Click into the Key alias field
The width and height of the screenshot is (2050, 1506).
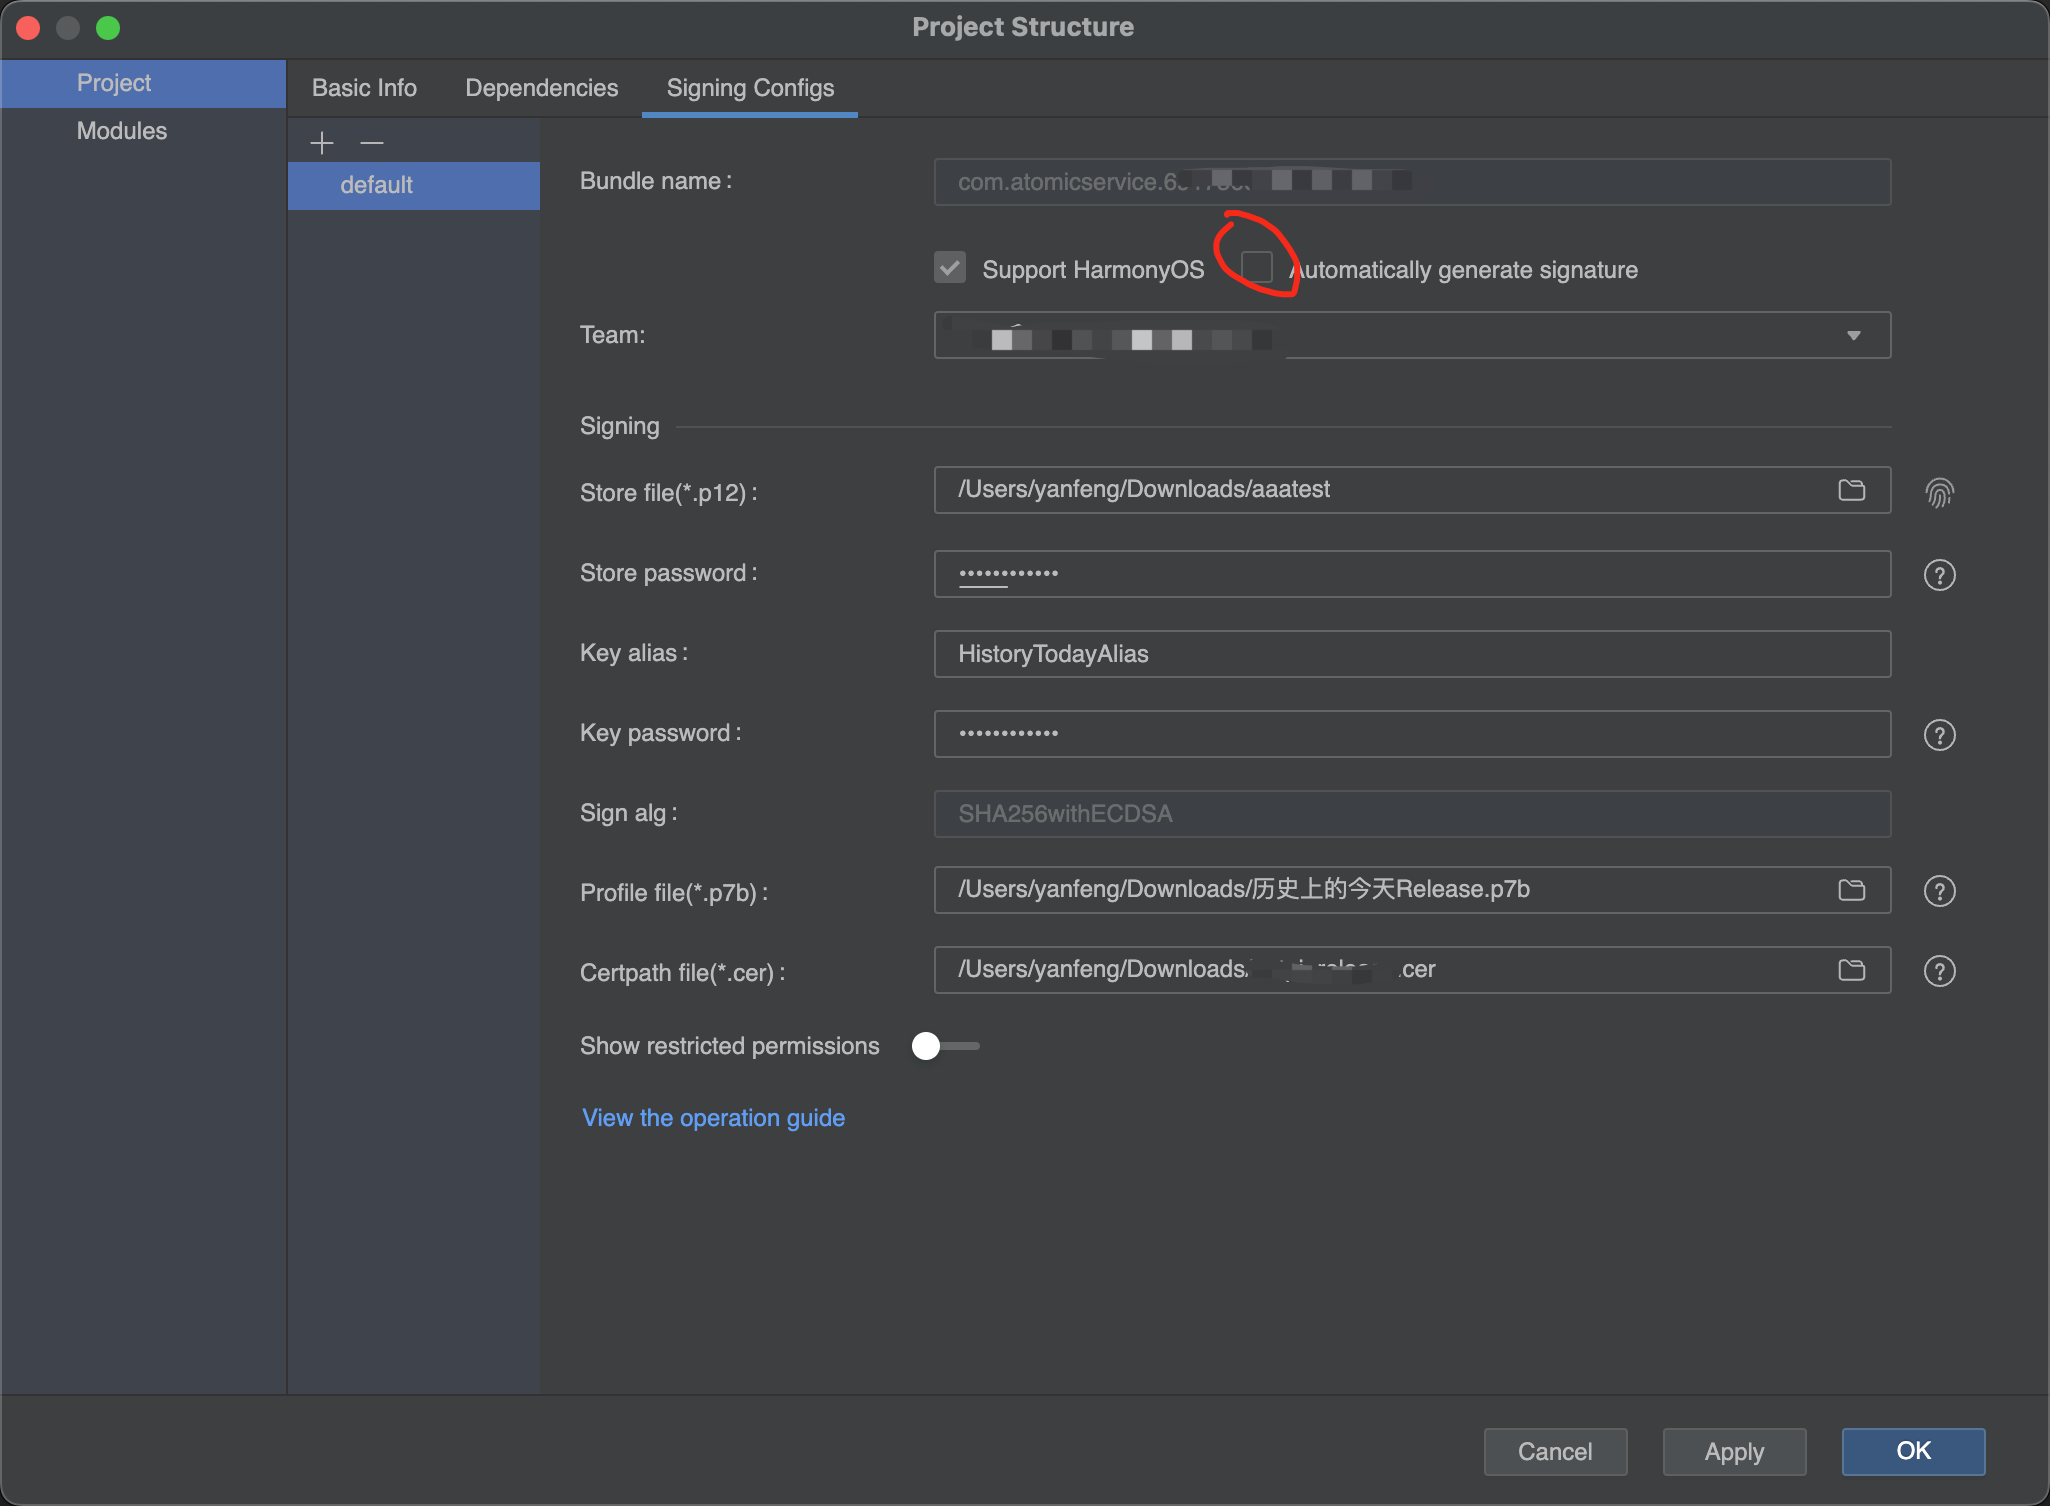[1411, 654]
